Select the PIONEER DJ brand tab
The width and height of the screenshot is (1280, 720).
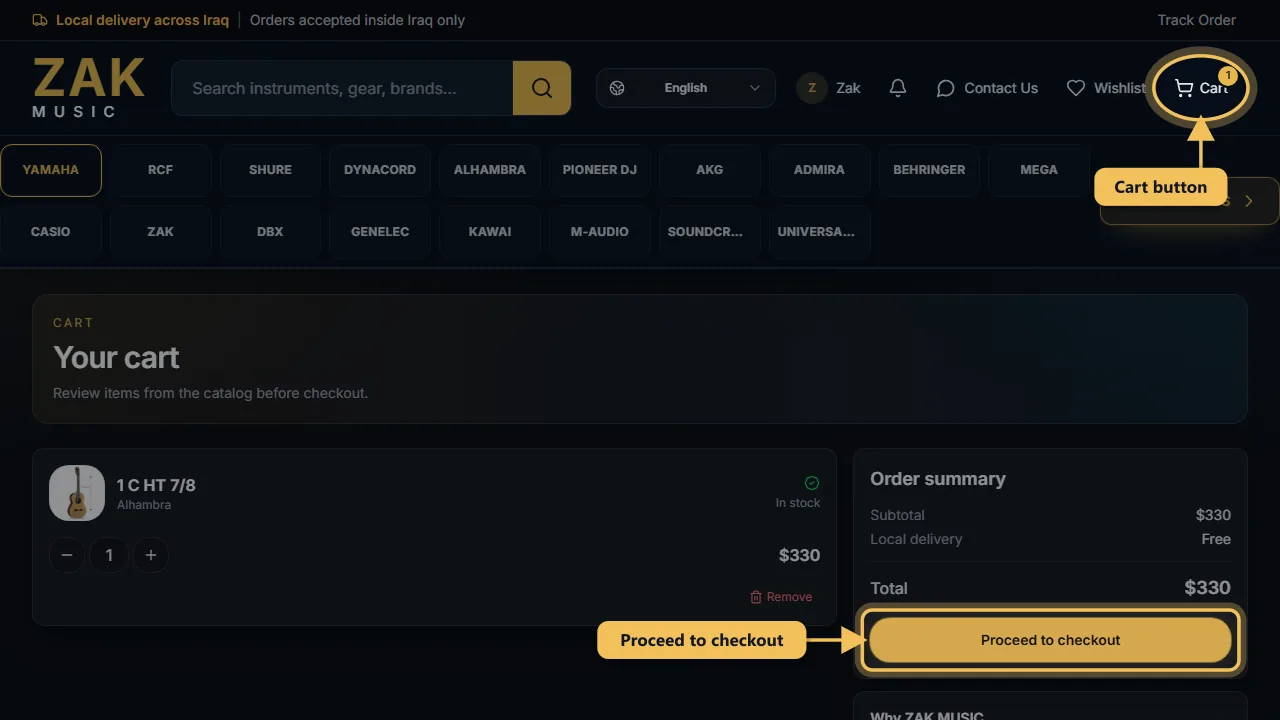600,170
